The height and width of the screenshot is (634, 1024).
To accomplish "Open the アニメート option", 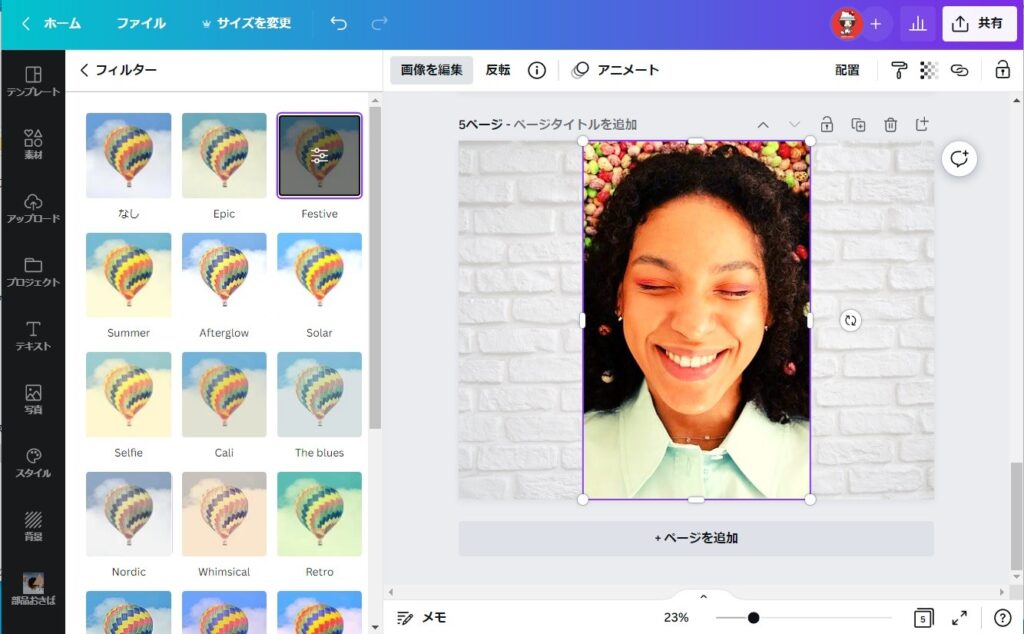I will pos(615,70).
